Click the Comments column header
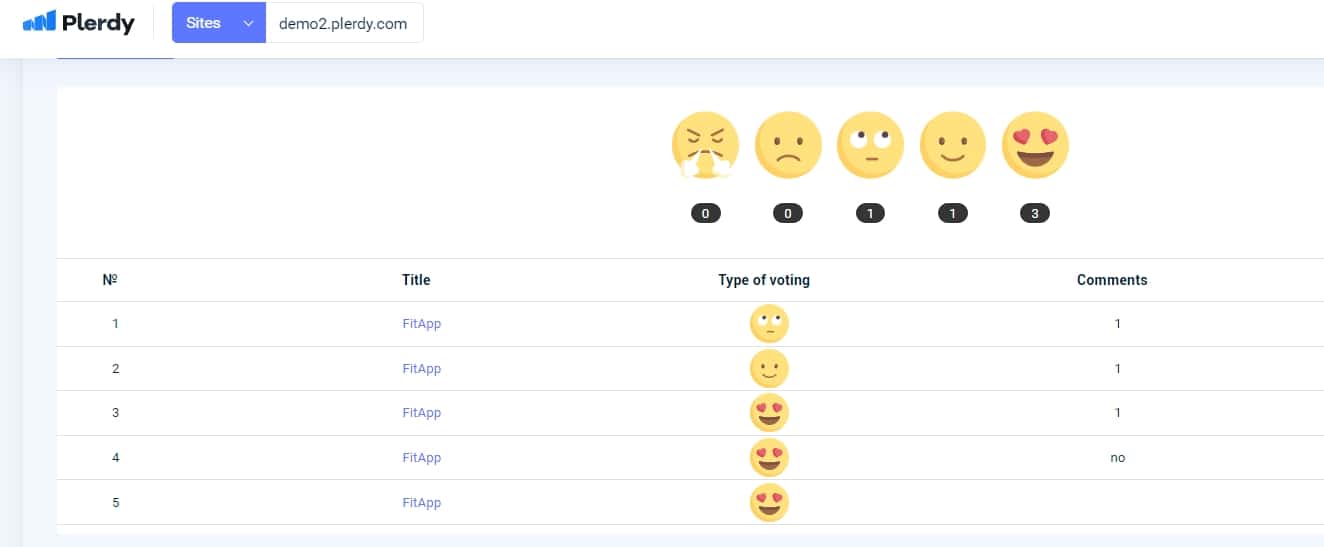The image size is (1324, 547). [1112, 280]
